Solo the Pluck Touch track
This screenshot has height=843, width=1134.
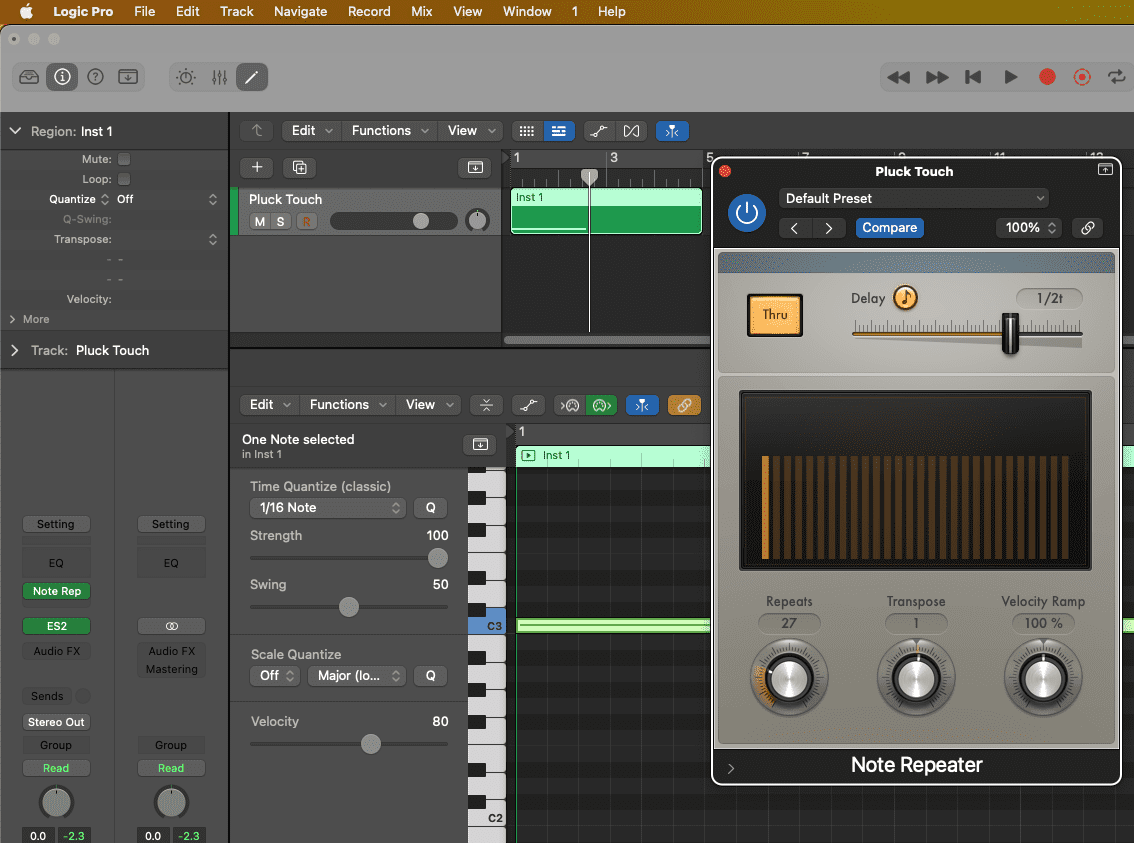coord(281,221)
